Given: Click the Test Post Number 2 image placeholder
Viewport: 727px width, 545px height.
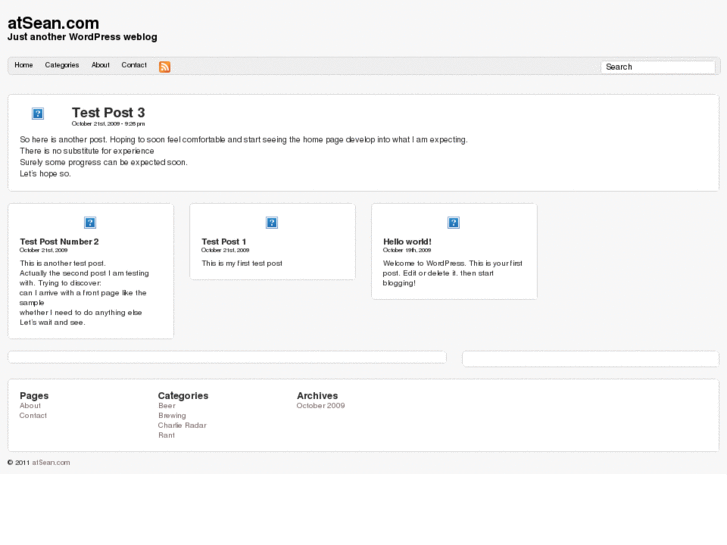Looking at the screenshot, I should (90, 223).
